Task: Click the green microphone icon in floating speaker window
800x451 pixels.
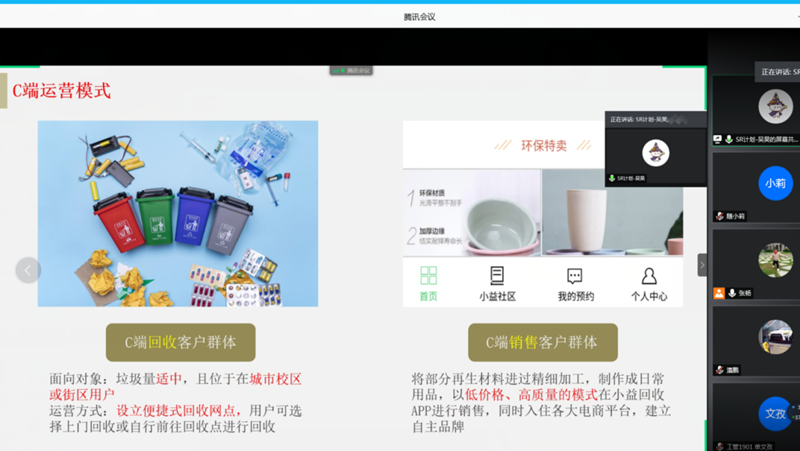Action: 612,178
